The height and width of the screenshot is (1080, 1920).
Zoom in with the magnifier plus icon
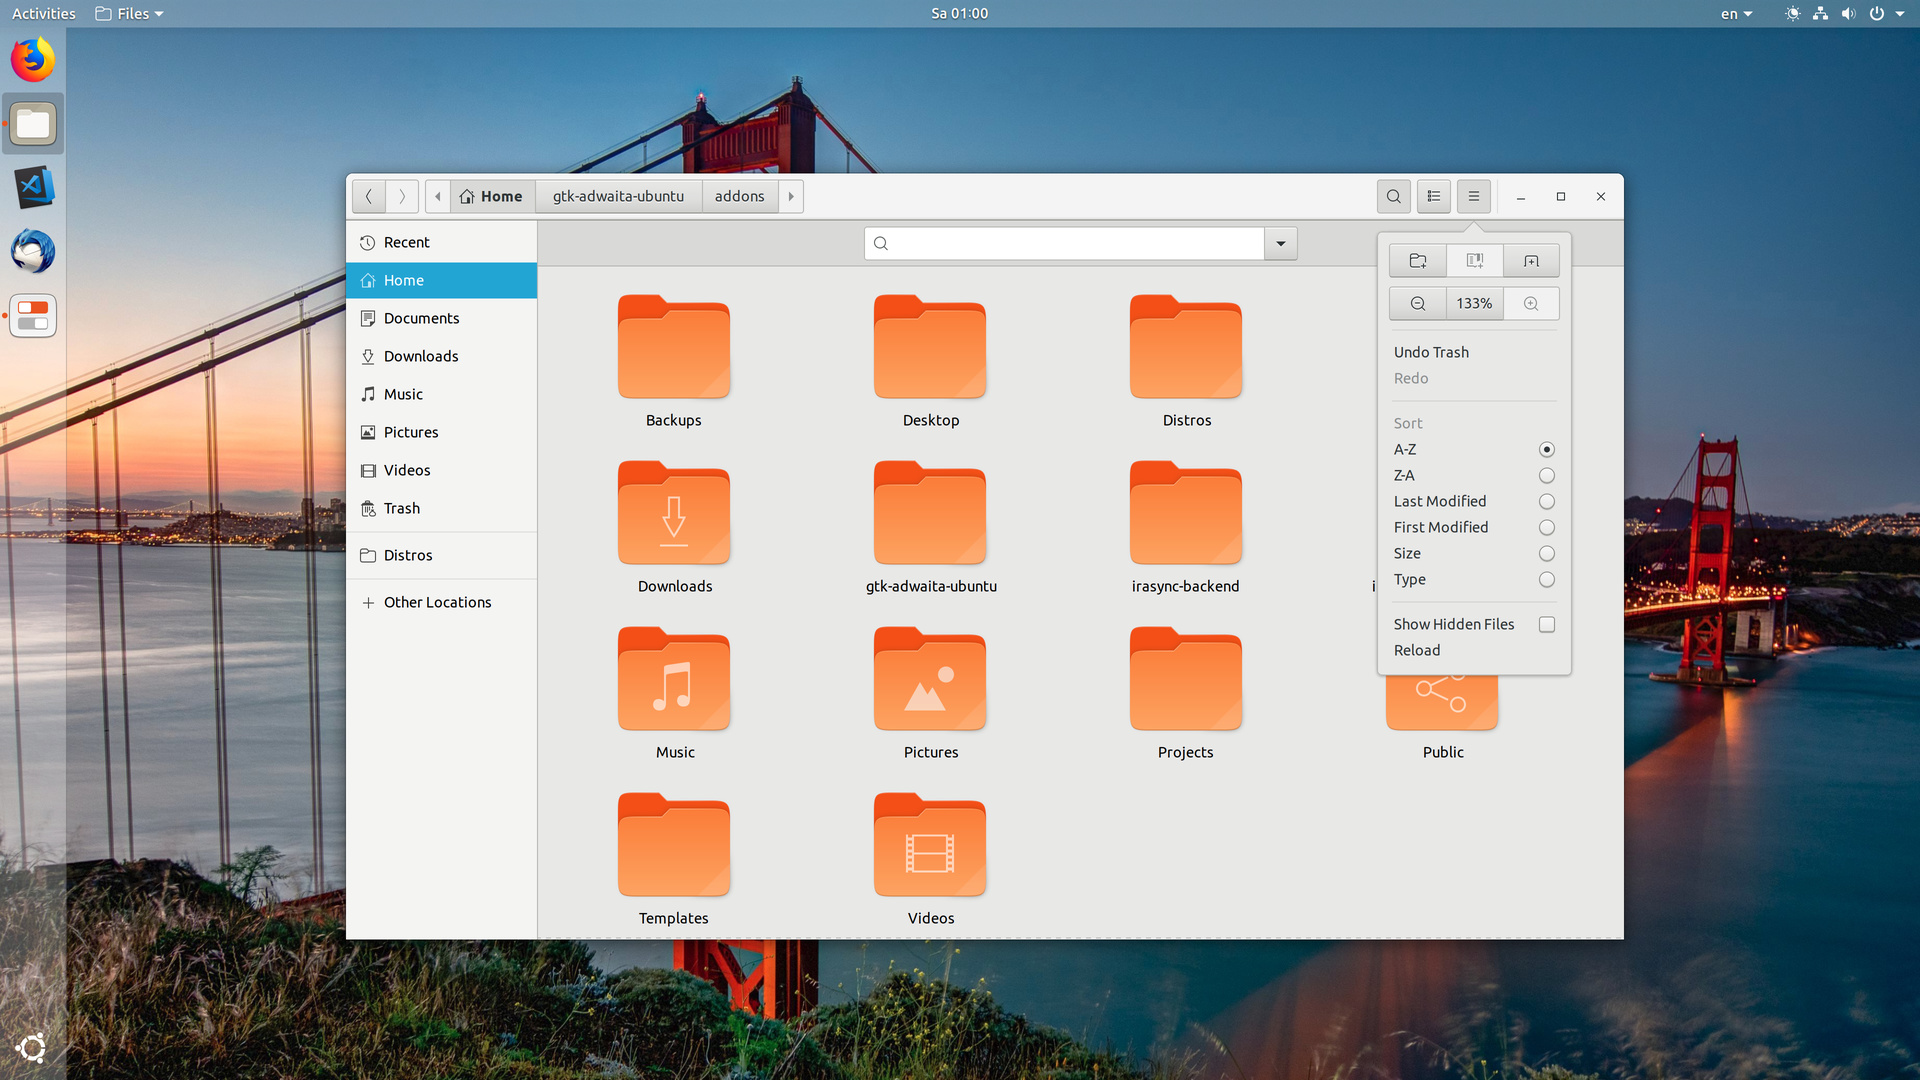click(x=1531, y=304)
